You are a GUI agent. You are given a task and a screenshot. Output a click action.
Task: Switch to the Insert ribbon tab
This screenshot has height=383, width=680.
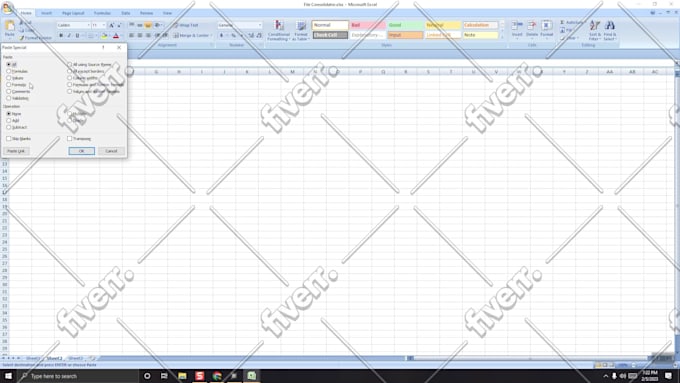(46, 13)
